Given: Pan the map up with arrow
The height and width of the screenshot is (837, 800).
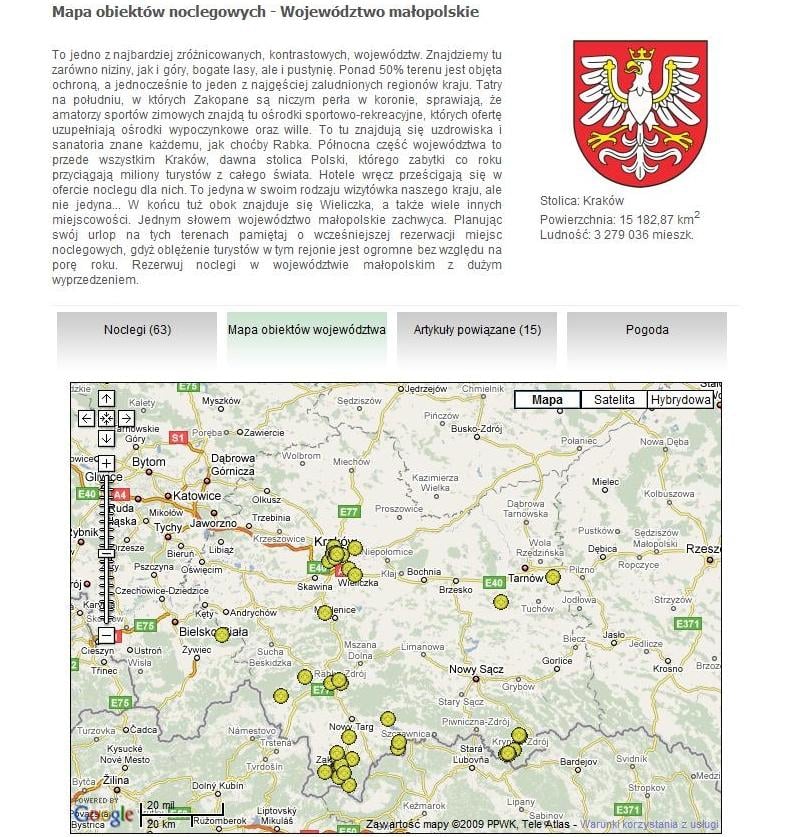Looking at the screenshot, I should [x=106, y=398].
